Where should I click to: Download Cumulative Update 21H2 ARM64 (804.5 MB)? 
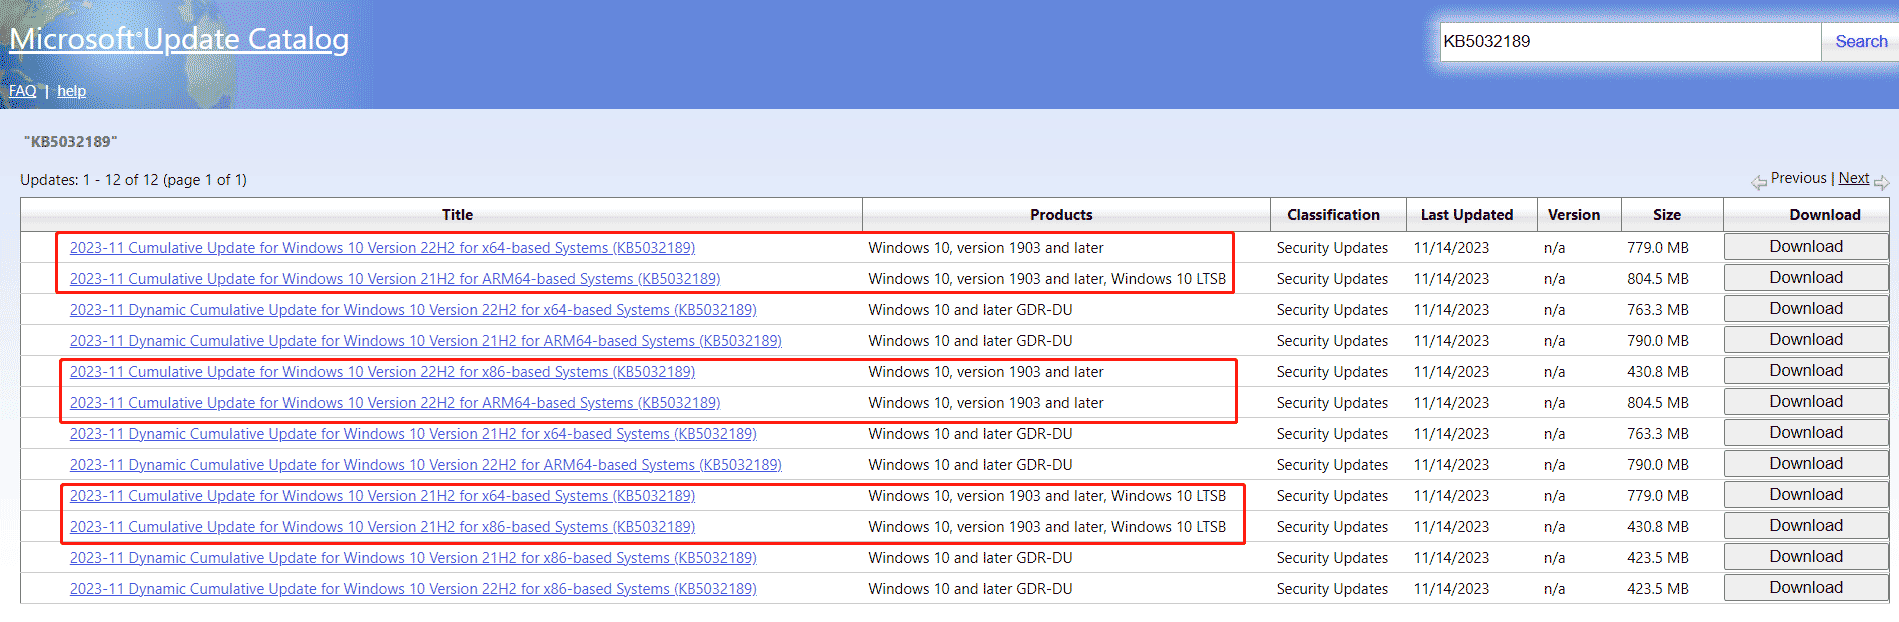pos(1806,278)
